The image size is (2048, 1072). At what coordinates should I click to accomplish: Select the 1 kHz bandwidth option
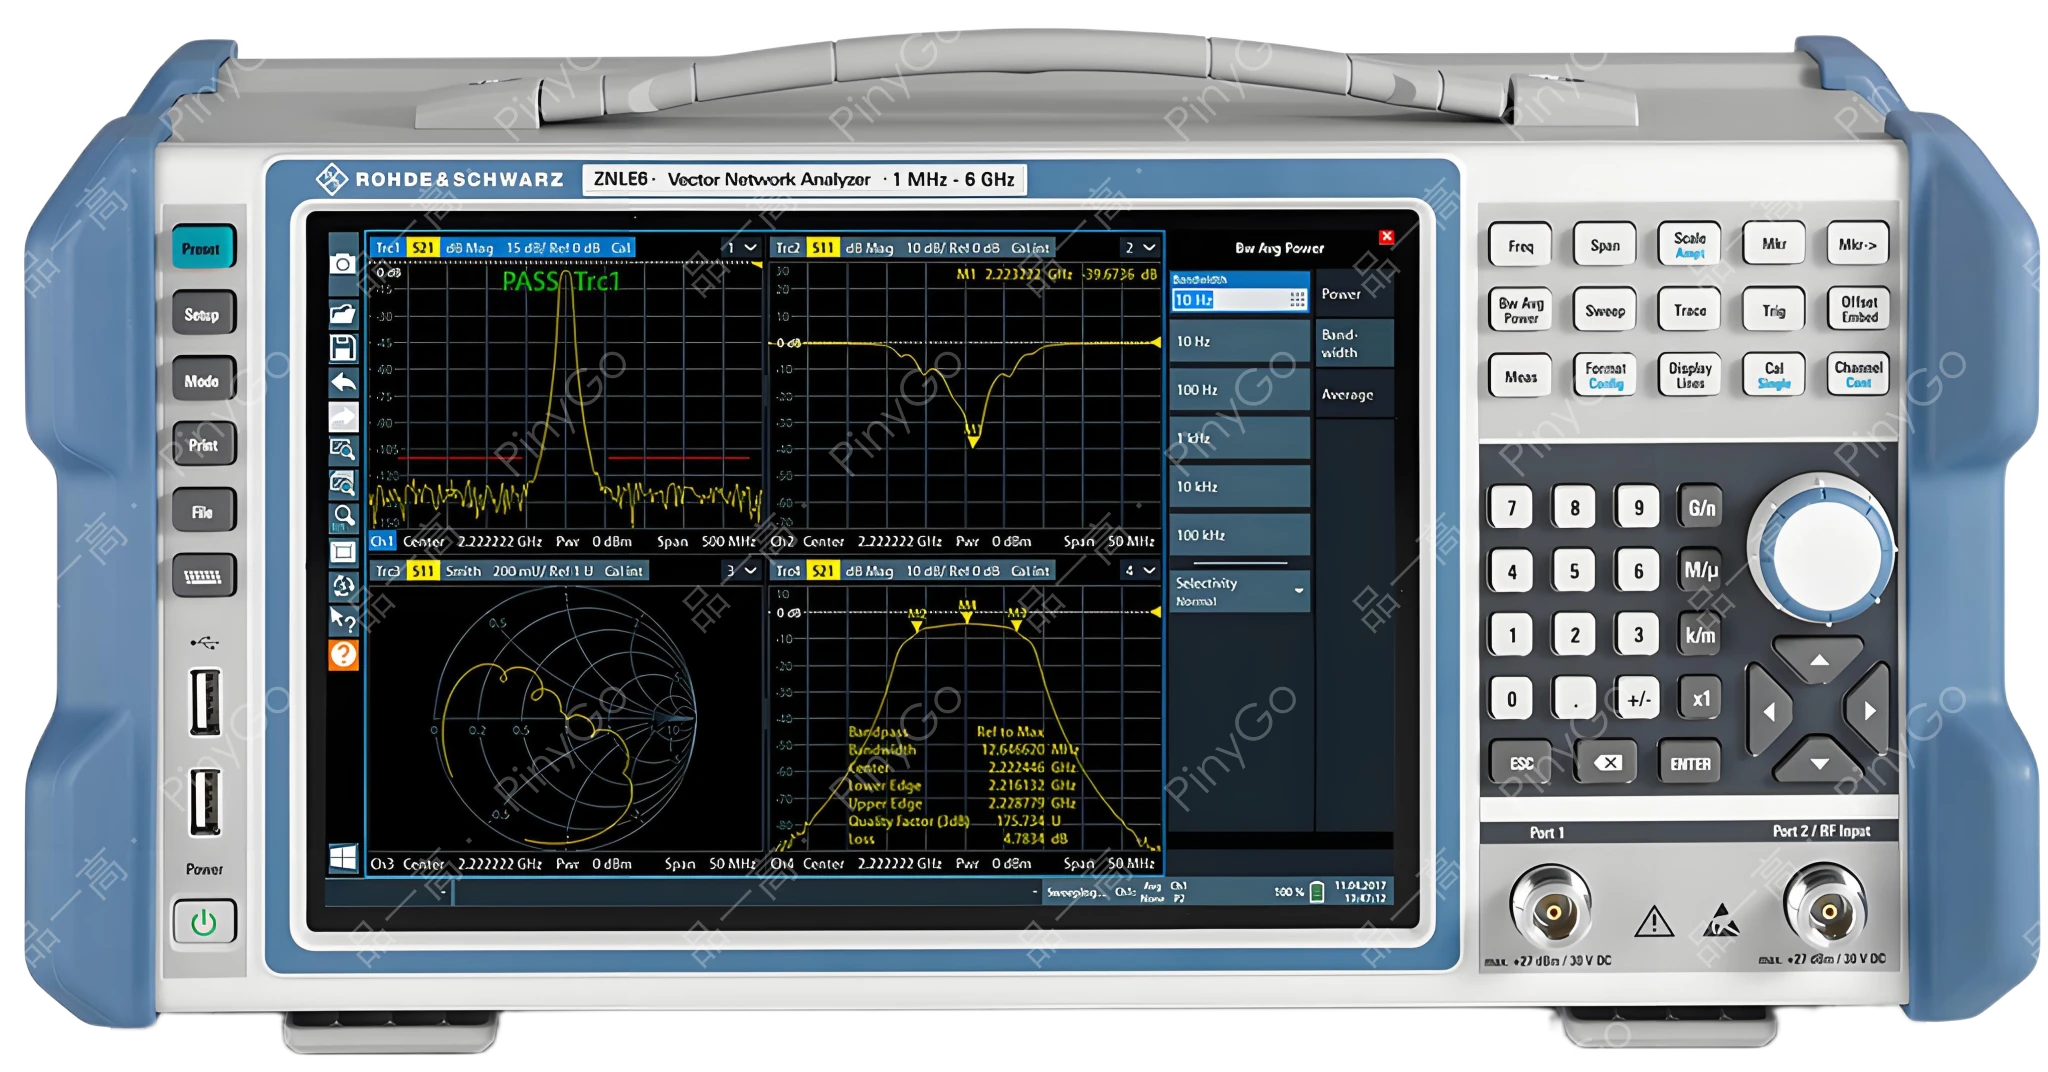(1239, 438)
